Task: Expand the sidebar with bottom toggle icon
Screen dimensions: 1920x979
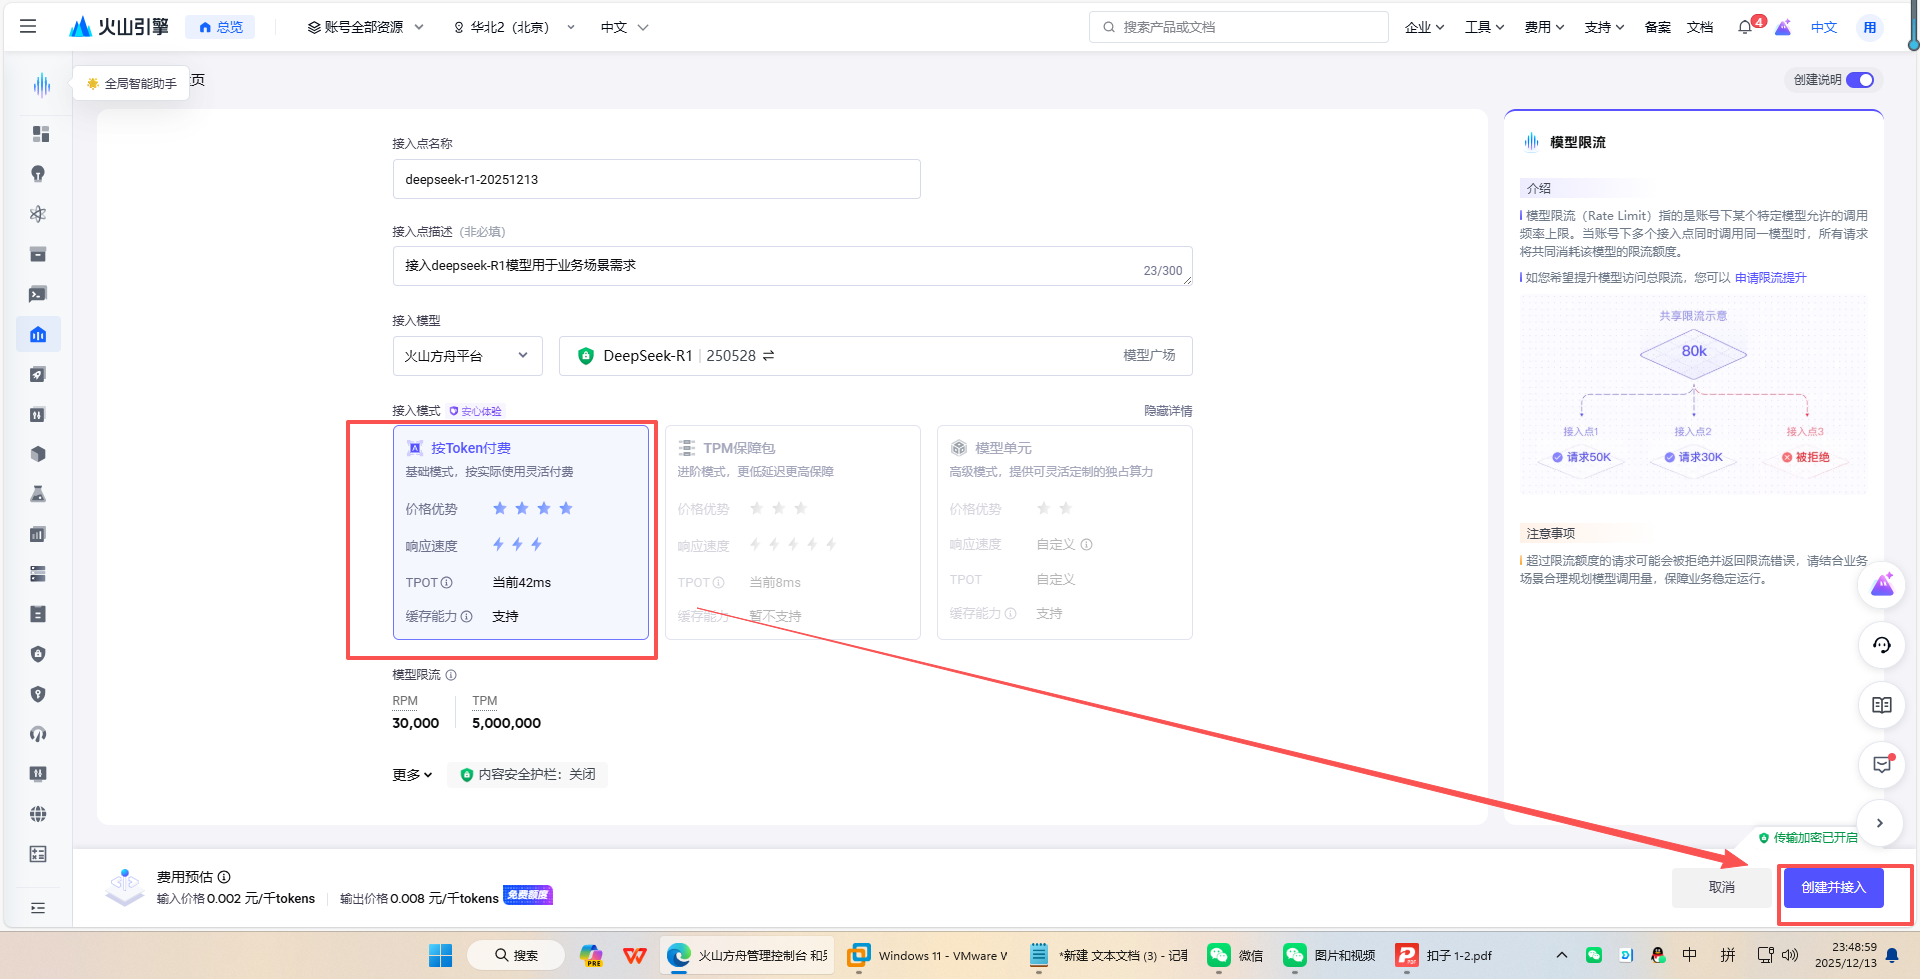Action: point(38,908)
